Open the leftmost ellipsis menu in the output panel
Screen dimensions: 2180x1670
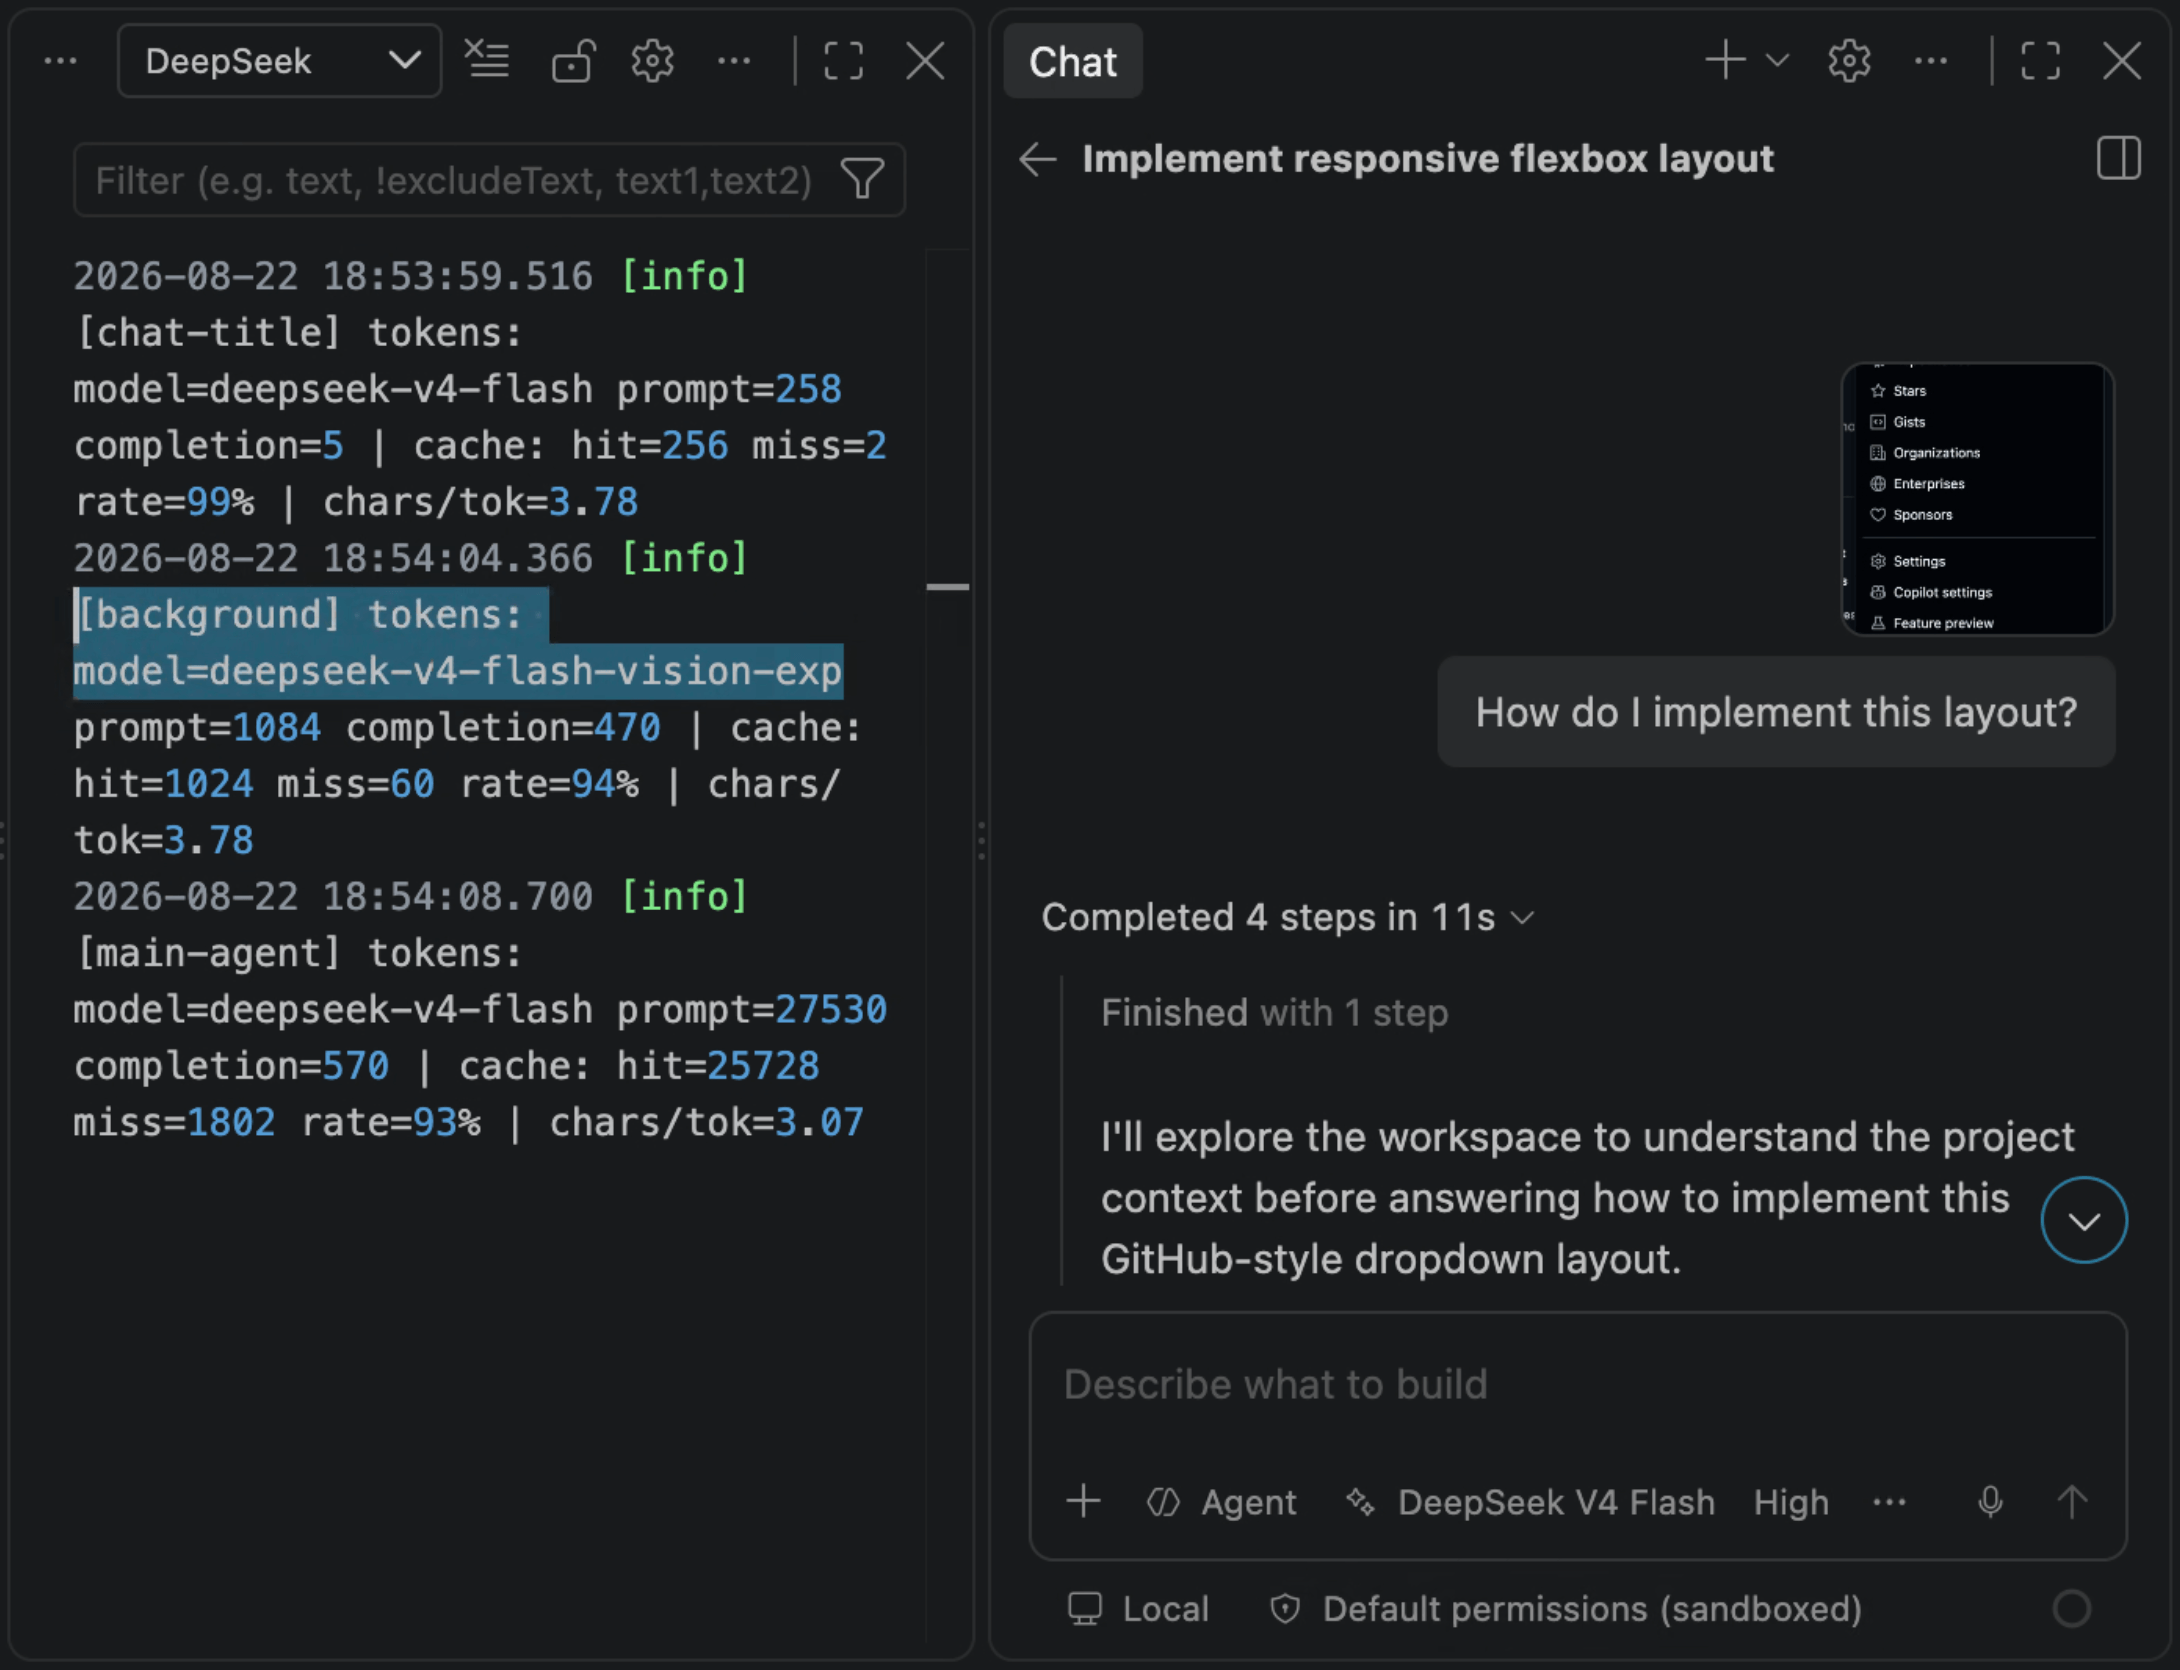click(61, 61)
